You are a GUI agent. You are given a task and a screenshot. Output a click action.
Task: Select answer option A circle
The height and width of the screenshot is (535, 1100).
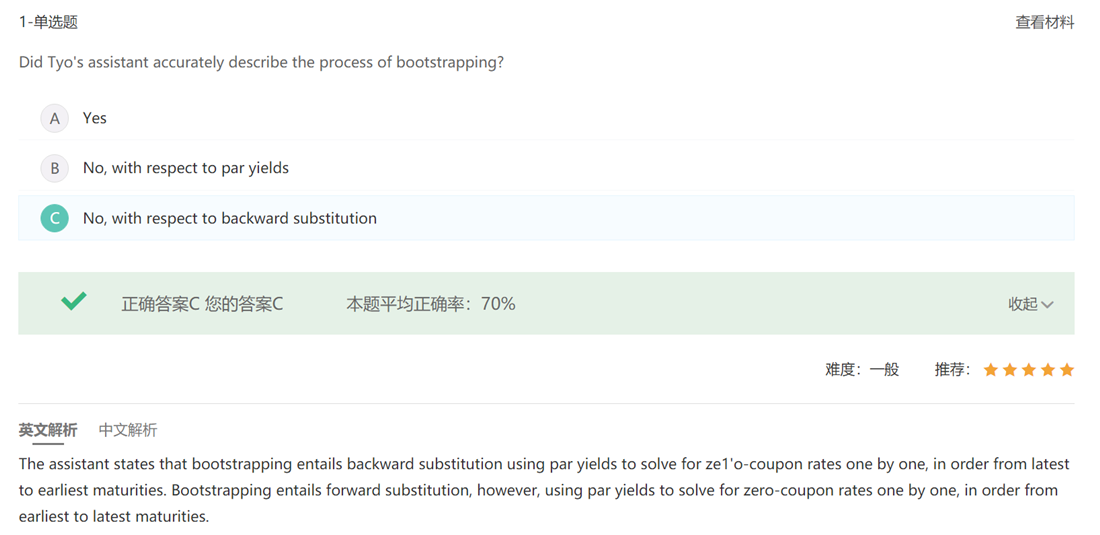(x=54, y=118)
